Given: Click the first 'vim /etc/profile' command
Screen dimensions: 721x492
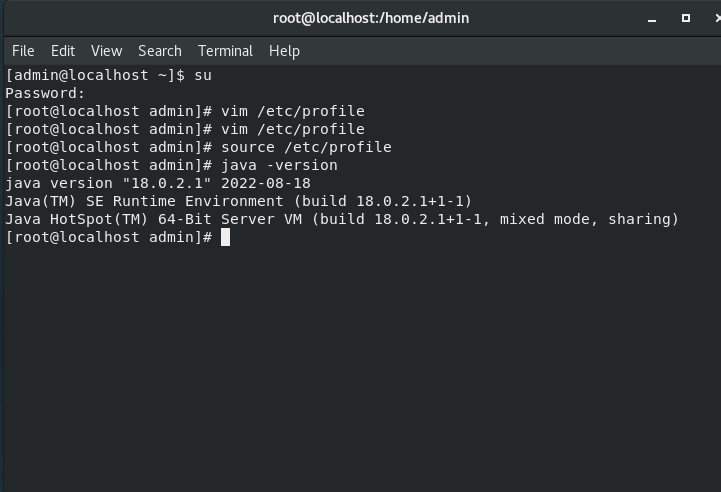Looking at the screenshot, I should click(x=292, y=111).
